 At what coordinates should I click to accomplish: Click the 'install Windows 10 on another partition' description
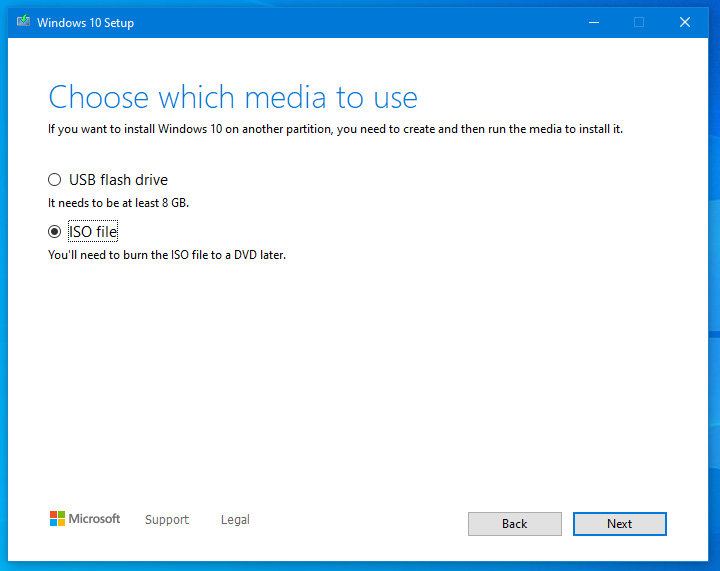pos(335,129)
